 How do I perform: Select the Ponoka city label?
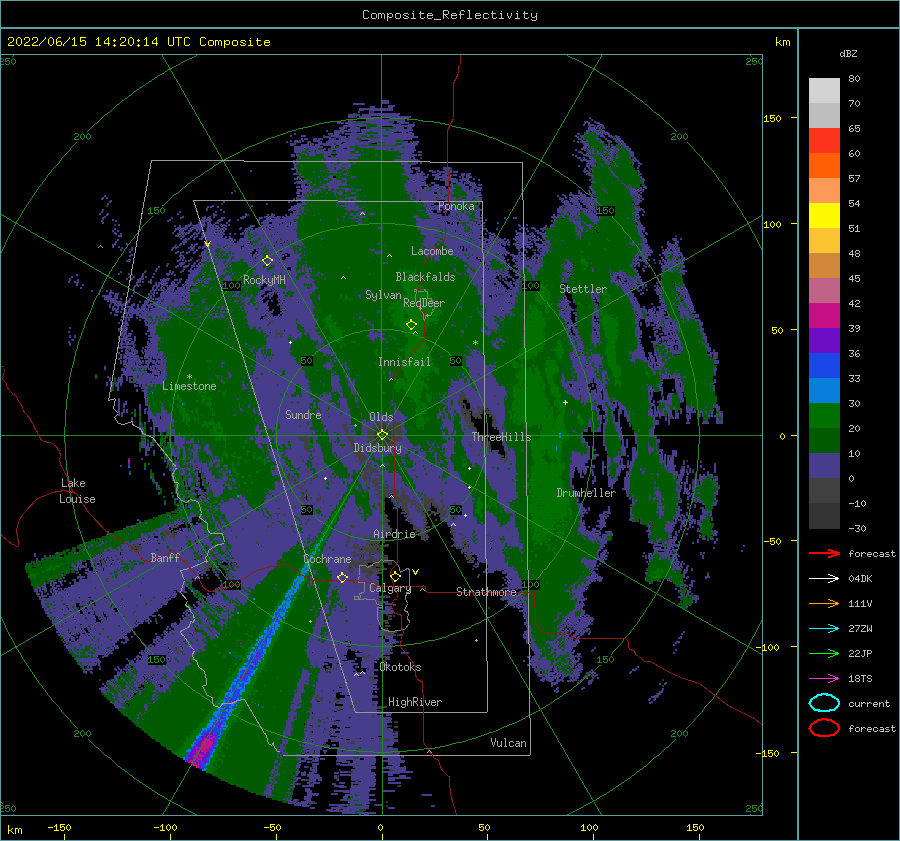456,206
